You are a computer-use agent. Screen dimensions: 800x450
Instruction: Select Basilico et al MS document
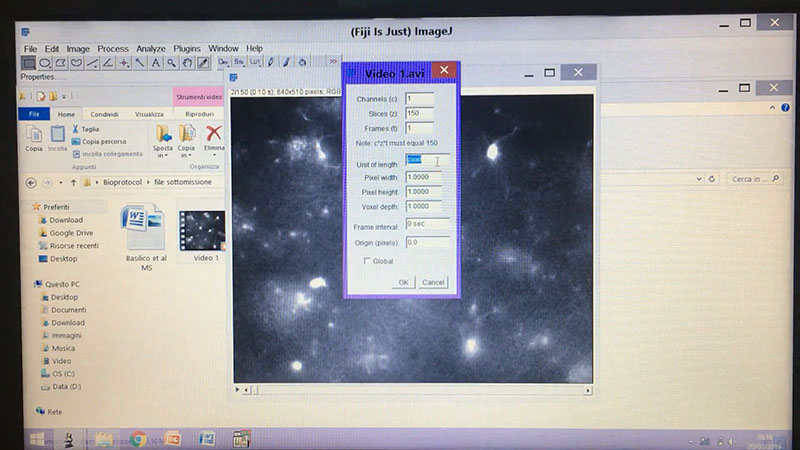(146, 238)
